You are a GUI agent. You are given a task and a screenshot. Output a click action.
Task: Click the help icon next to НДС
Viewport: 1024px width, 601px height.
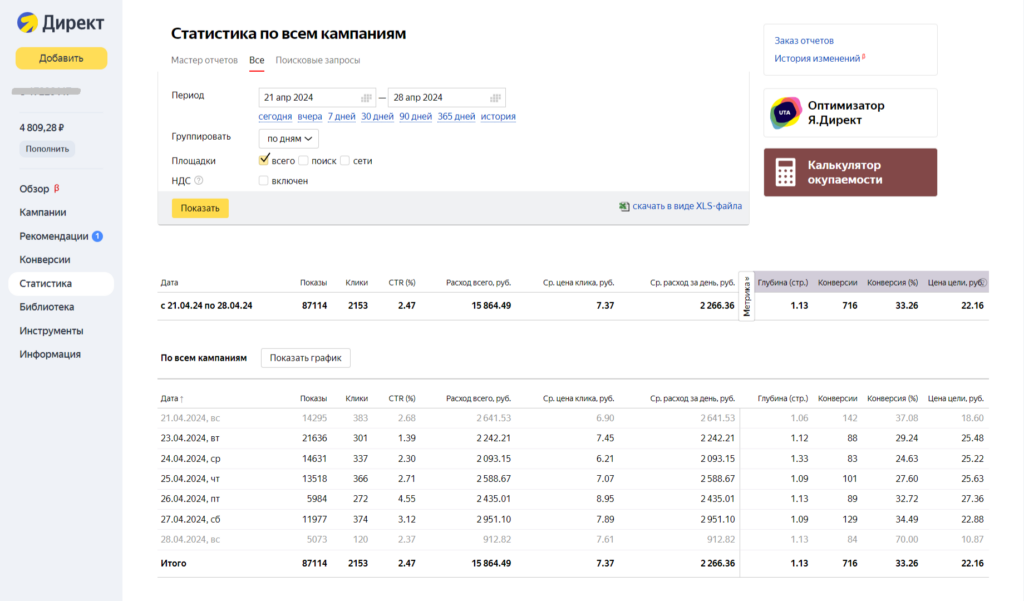click(x=198, y=181)
